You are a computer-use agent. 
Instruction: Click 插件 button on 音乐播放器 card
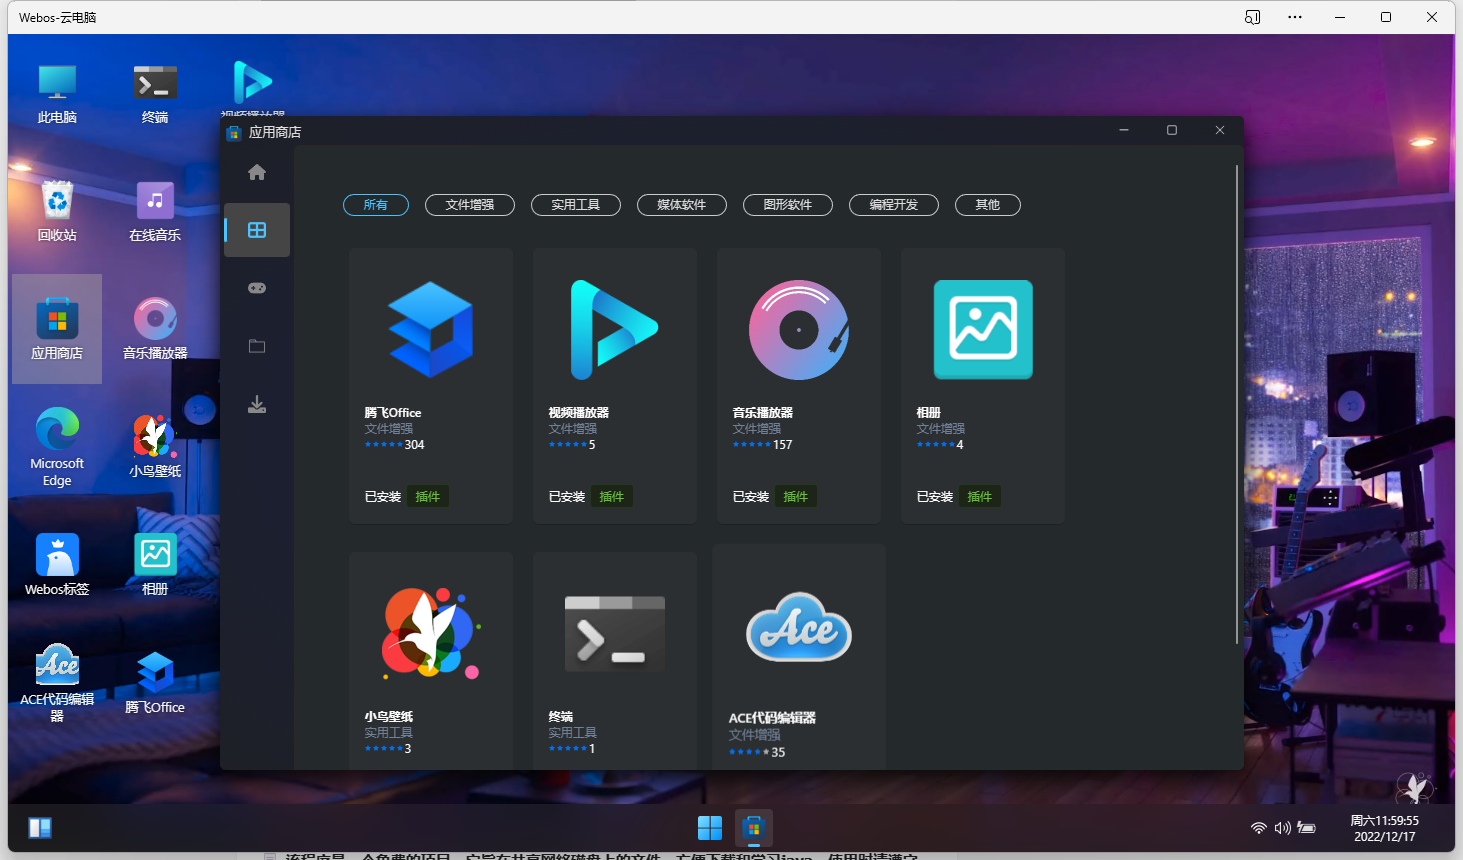(796, 497)
